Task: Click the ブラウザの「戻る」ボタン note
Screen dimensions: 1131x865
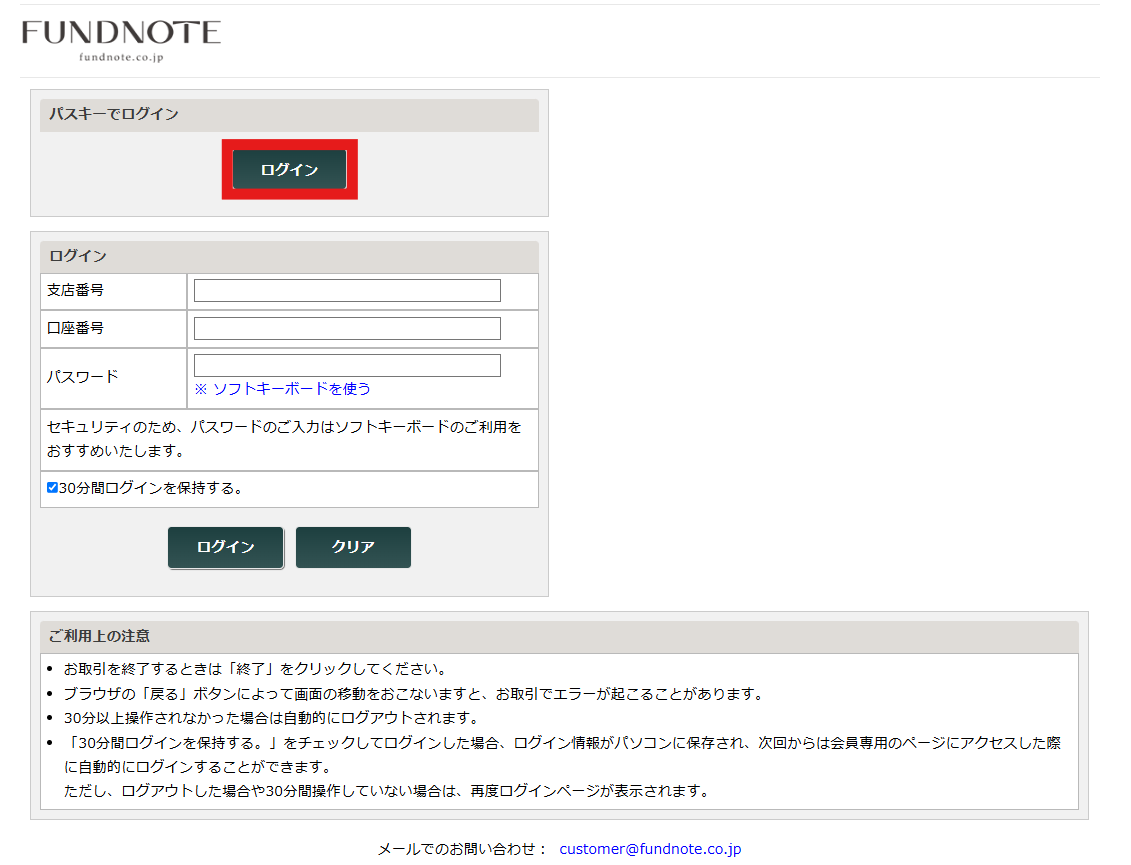Action: coord(415,694)
